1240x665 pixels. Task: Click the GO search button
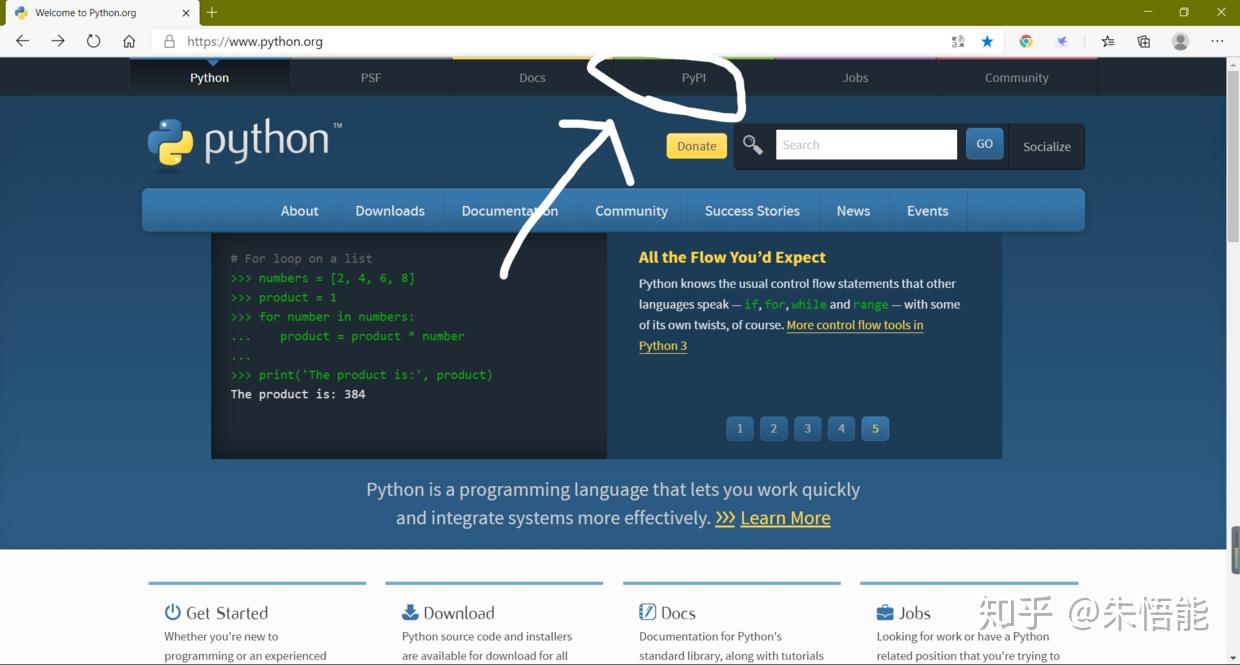coord(985,144)
